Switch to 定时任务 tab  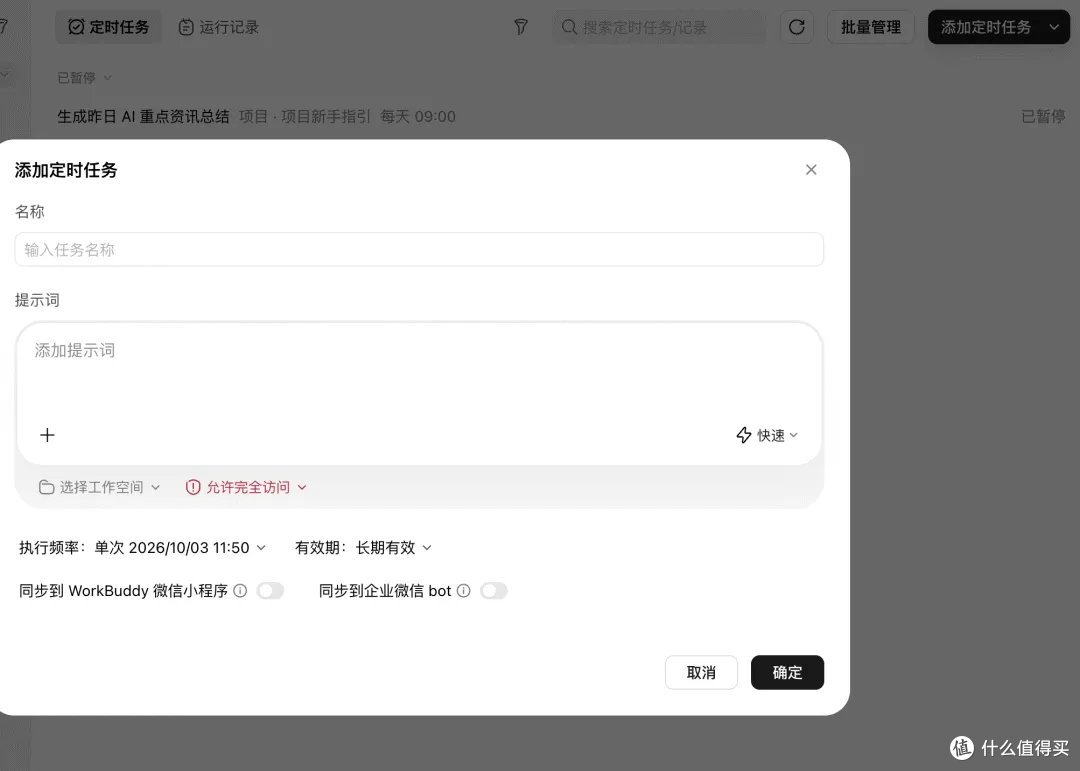pos(108,28)
